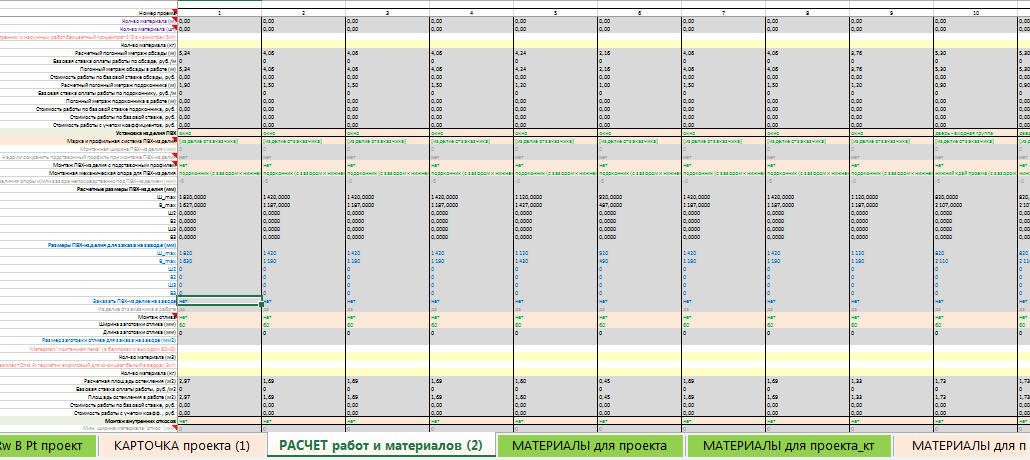Image resolution: width=1030 pixels, height=460 pixels.
Task: Select 'Монтаж отлива' value 'нет' in column 1
Action: pyautogui.click(x=219, y=317)
